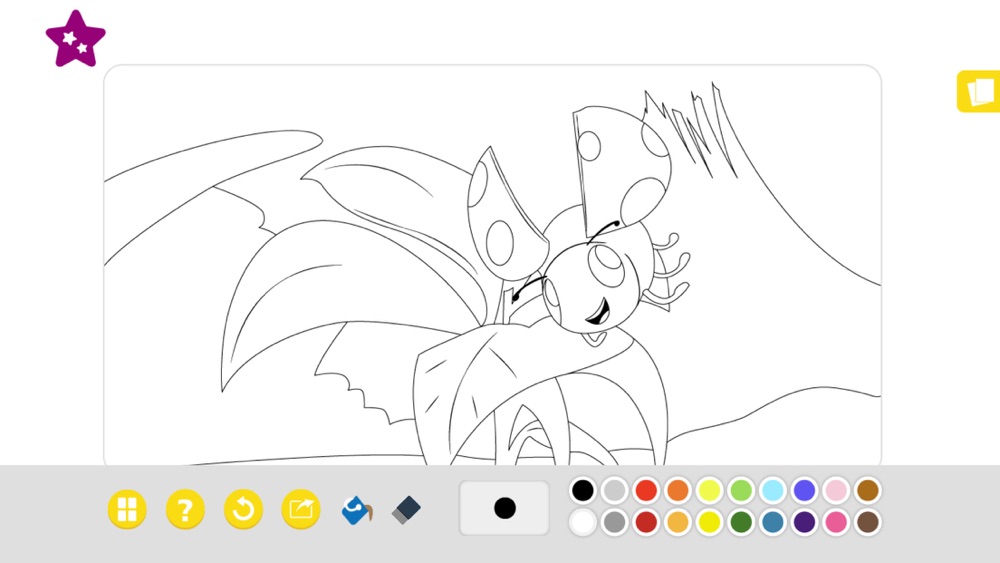The width and height of the screenshot is (1000, 563).
Task: Pick the pale pink color swatch
Action: pyautogui.click(x=836, y=490)
